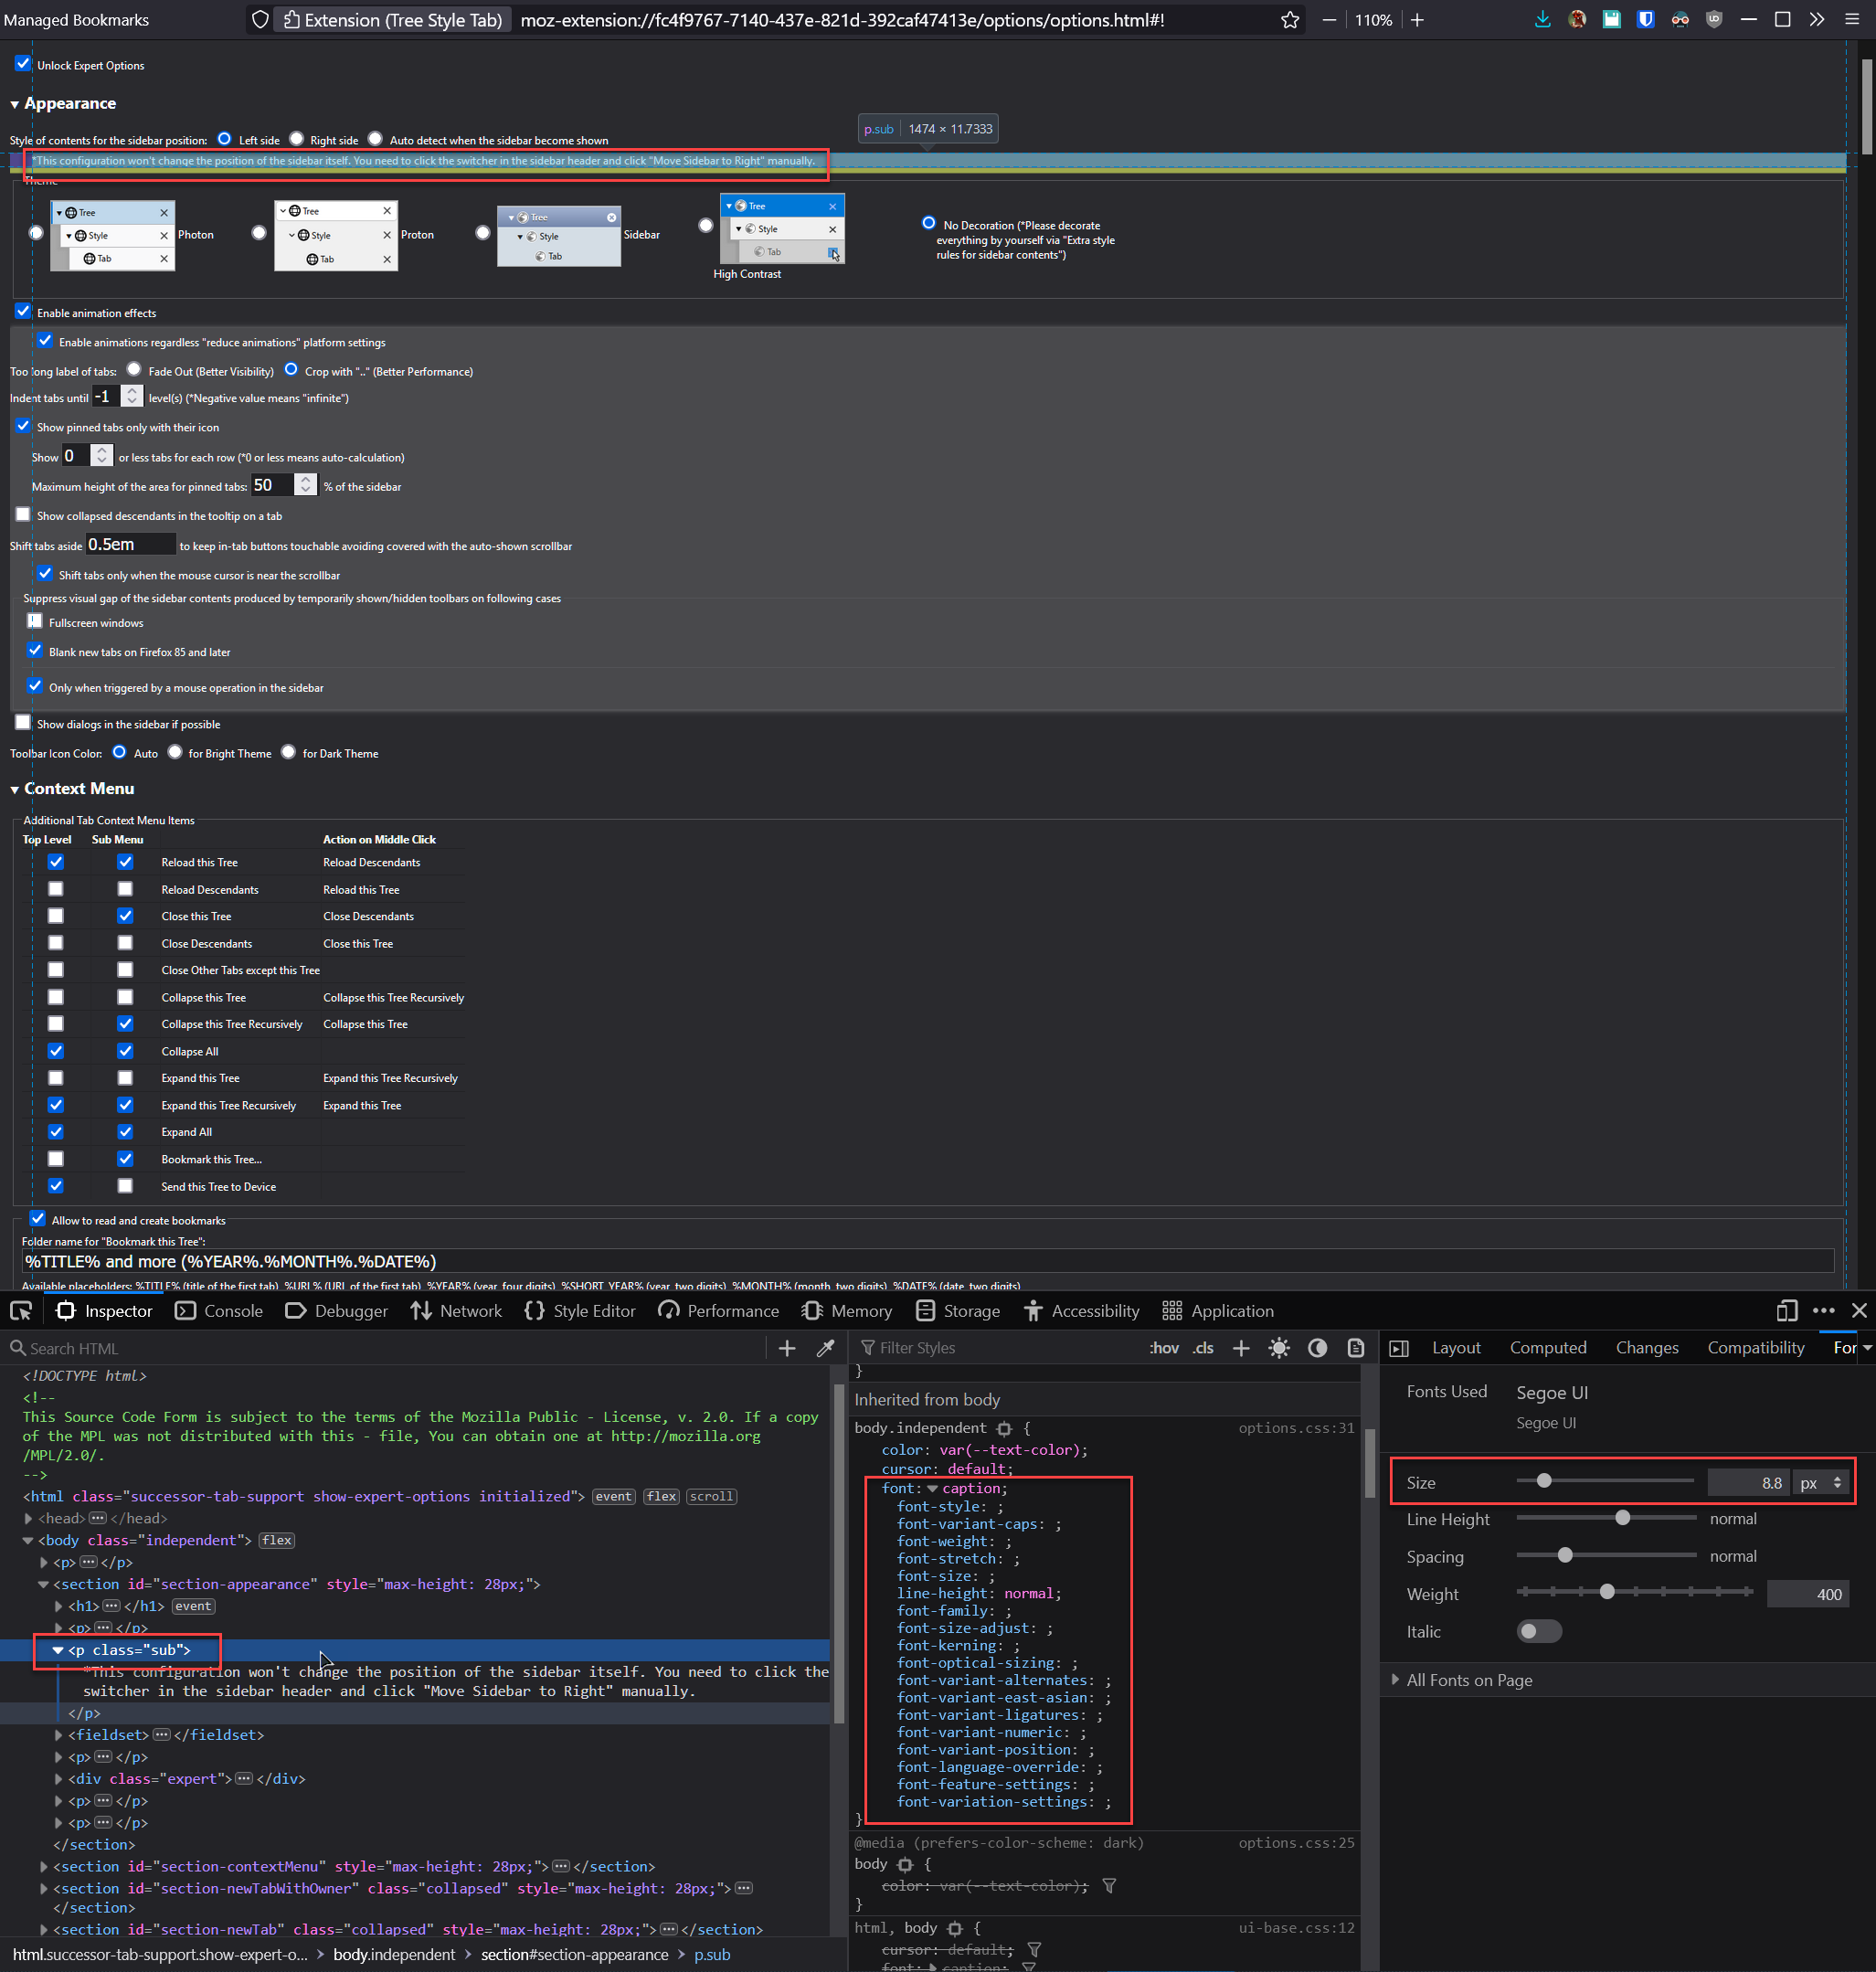Click the zoom in plus icon
This screenshot has height=1972, width=1876.
tap(1417, 20)
